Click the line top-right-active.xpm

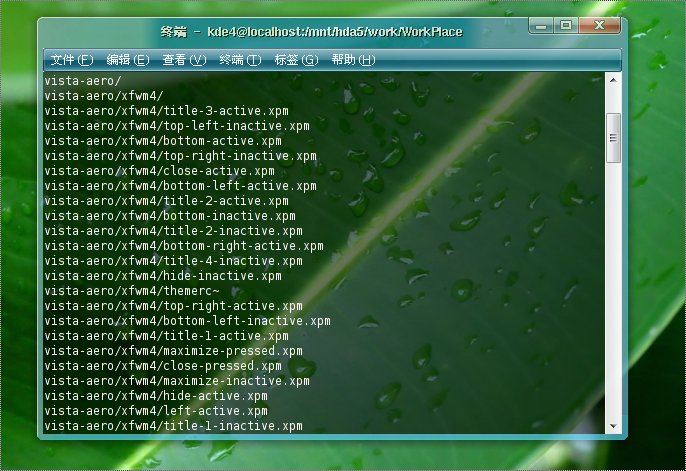(x=173, y=306)
